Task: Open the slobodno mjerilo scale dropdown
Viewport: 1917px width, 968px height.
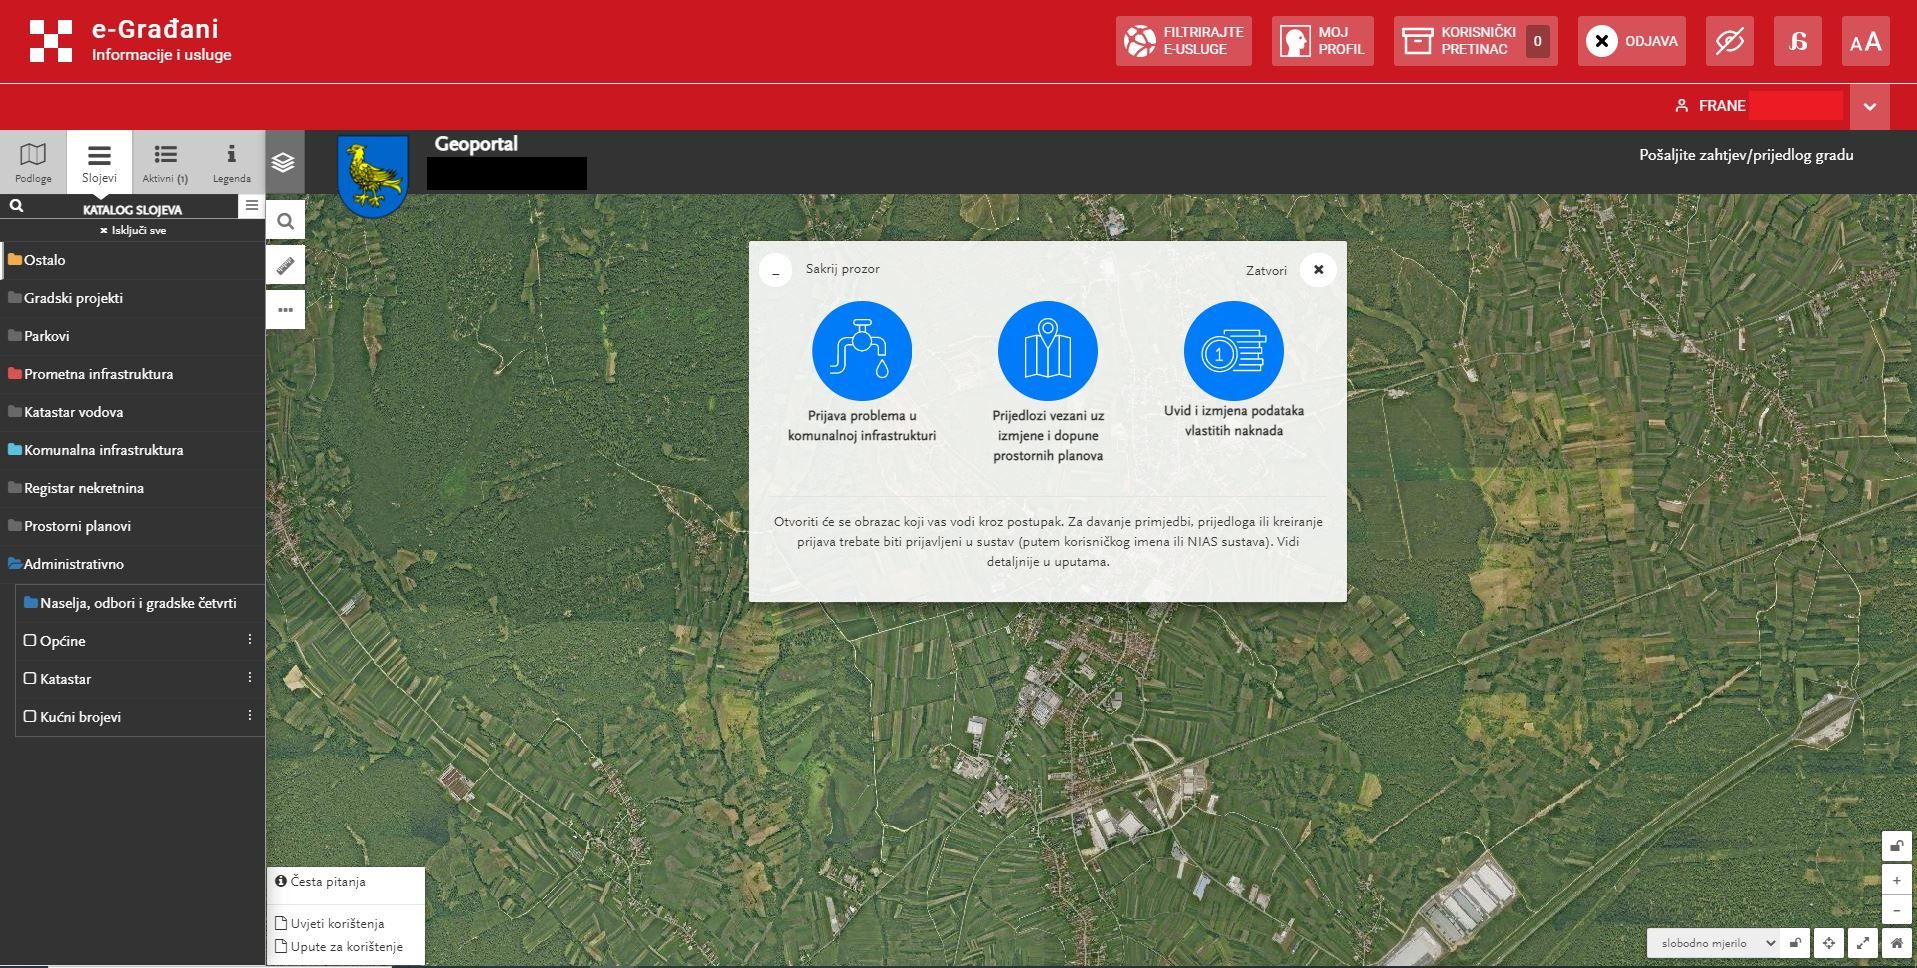Action: point(1714,943)
